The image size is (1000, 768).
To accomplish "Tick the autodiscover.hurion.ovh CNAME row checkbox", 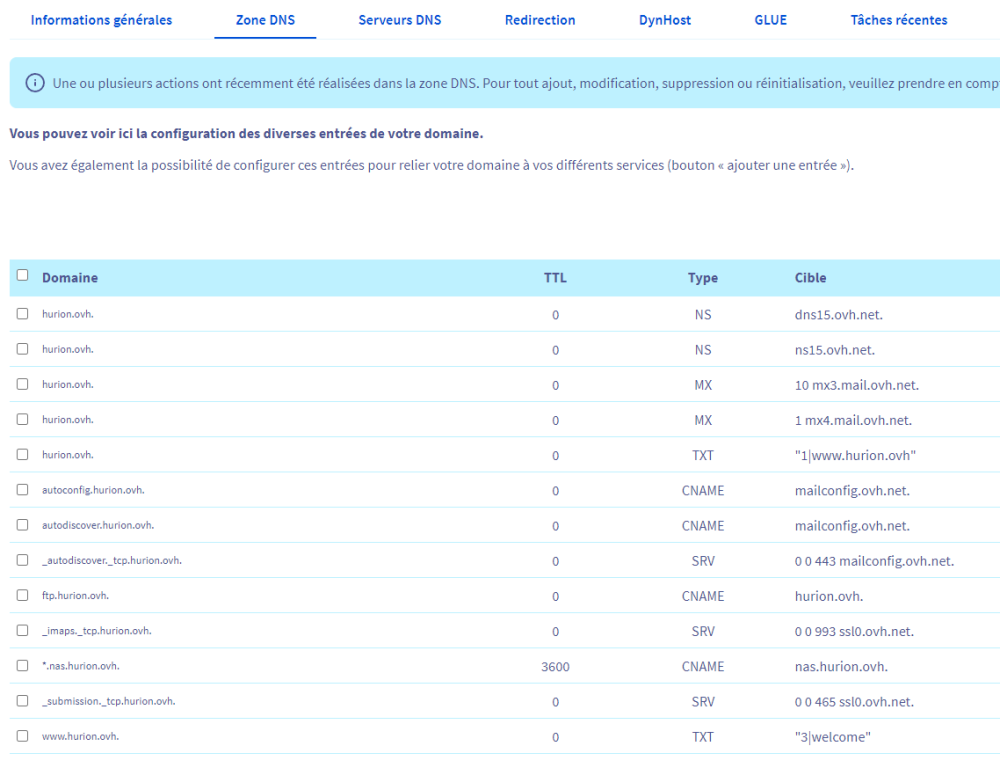I will tap(22, 525).
